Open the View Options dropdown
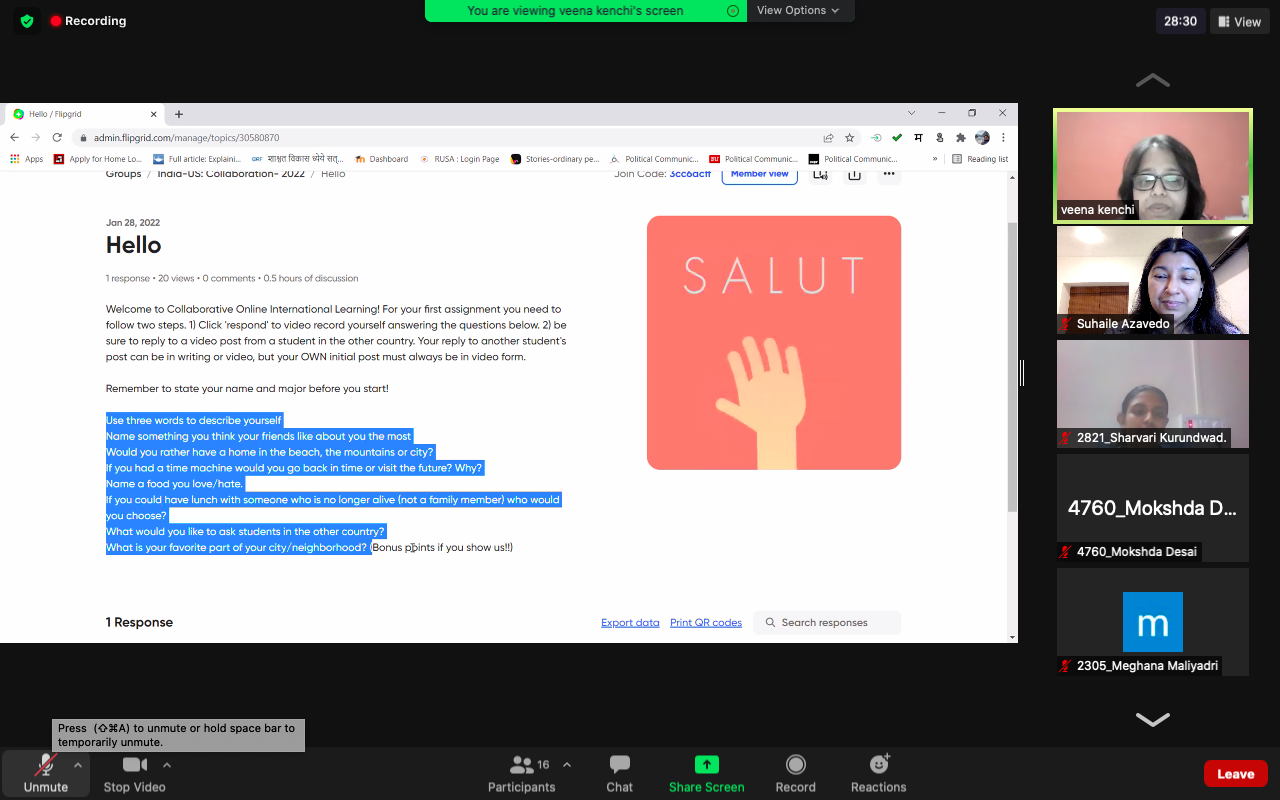1280x800 pixels. pos(797,10)
